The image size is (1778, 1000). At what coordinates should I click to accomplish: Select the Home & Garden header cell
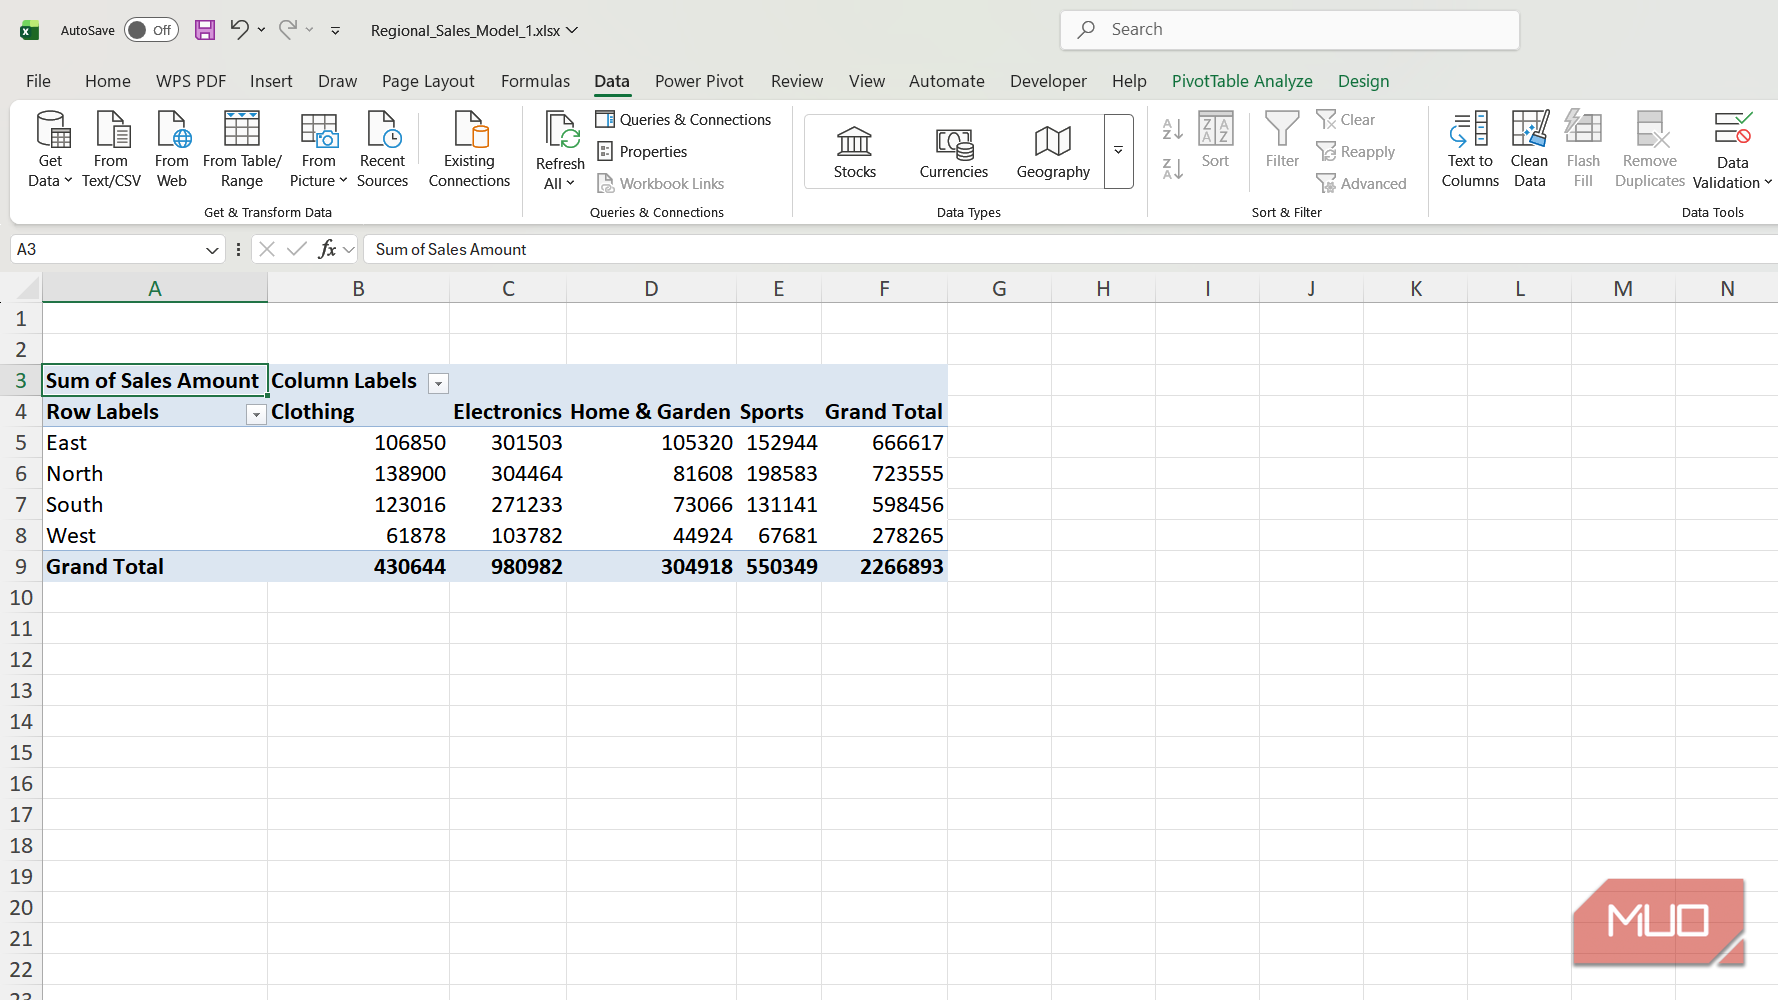(x=651, y=412)
